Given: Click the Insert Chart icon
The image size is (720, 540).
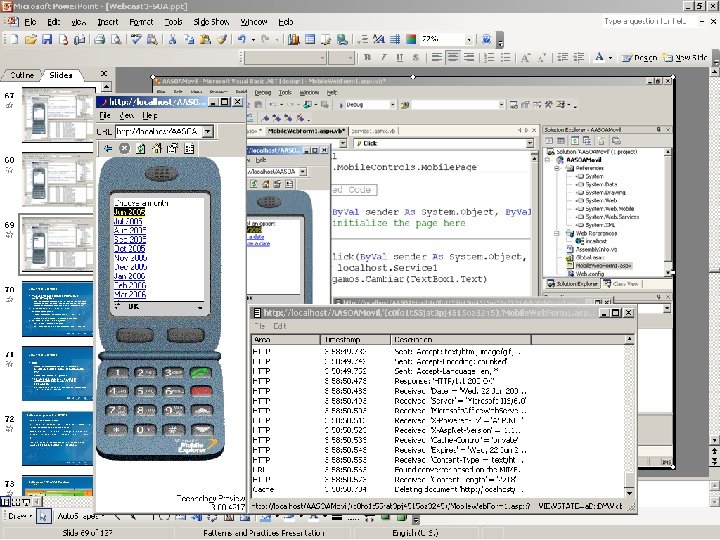Looking at the screenshot, I should click(x=294, y=39).
